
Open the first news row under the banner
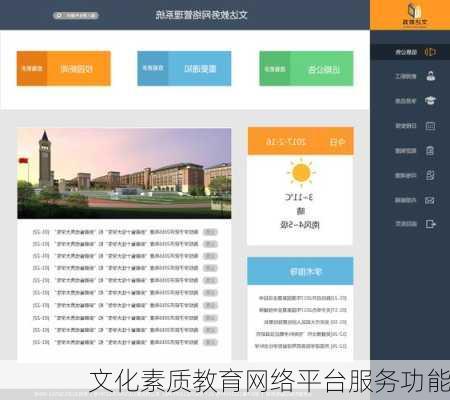pos(125,232)
